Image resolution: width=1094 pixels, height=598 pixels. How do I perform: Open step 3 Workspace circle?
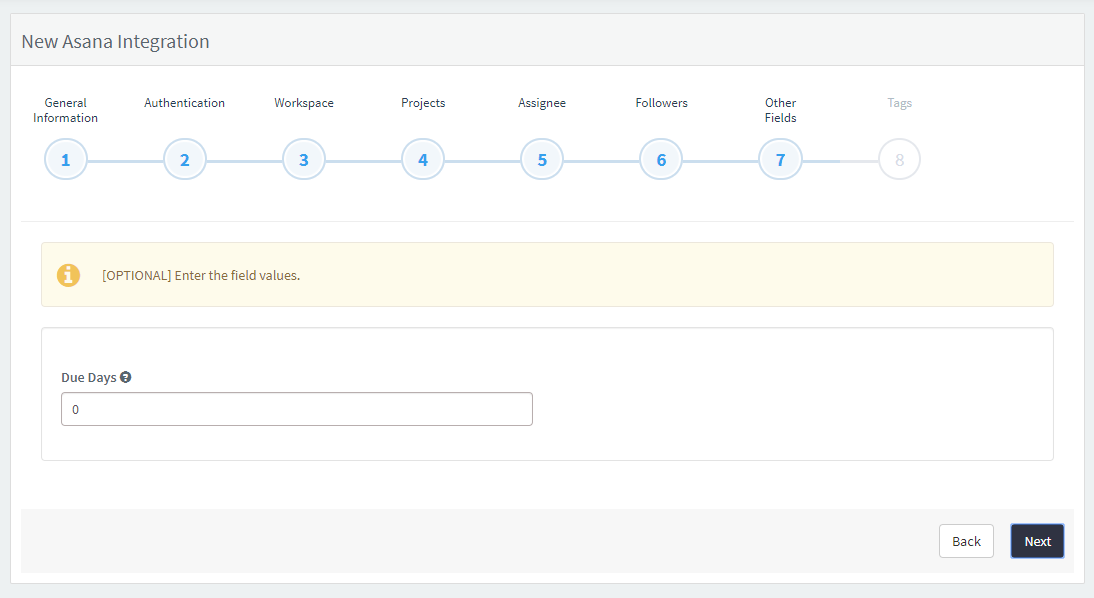[304, 160]
